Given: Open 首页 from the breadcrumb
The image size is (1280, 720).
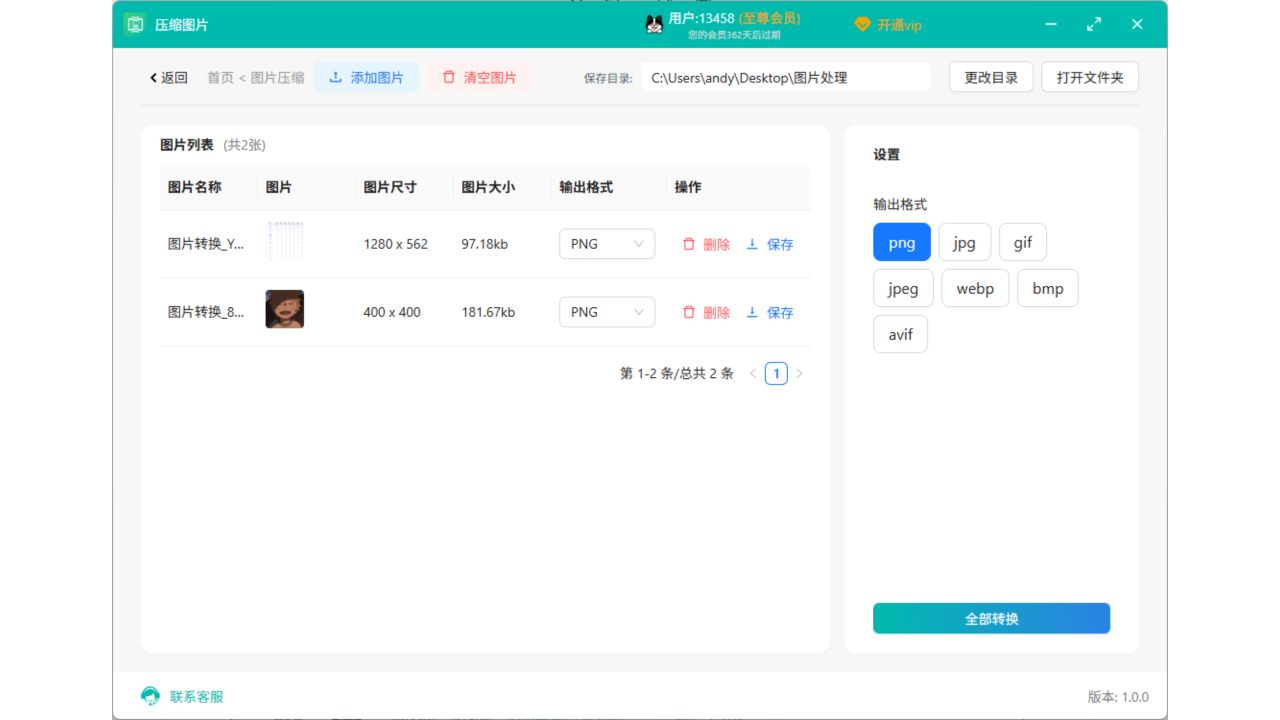Looking at the screenshot, I should coord(219,77).
